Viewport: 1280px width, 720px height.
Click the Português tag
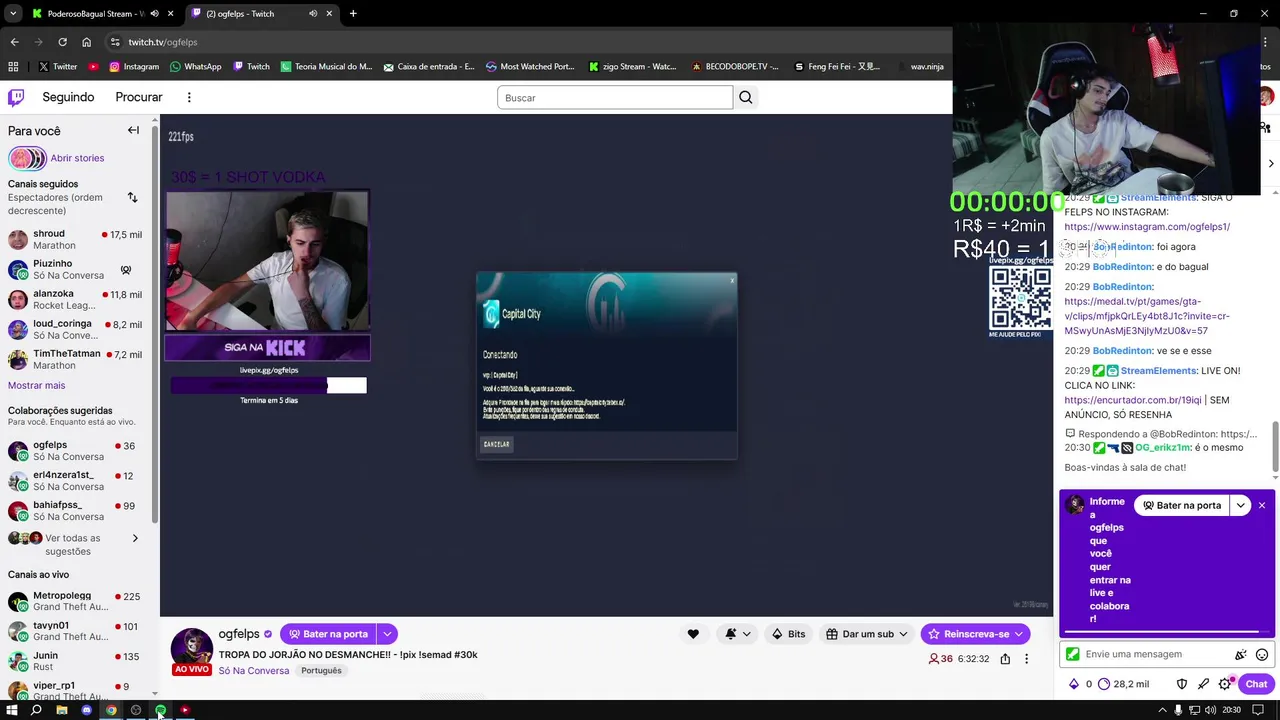pyautogui.click(x=321, y=671)
